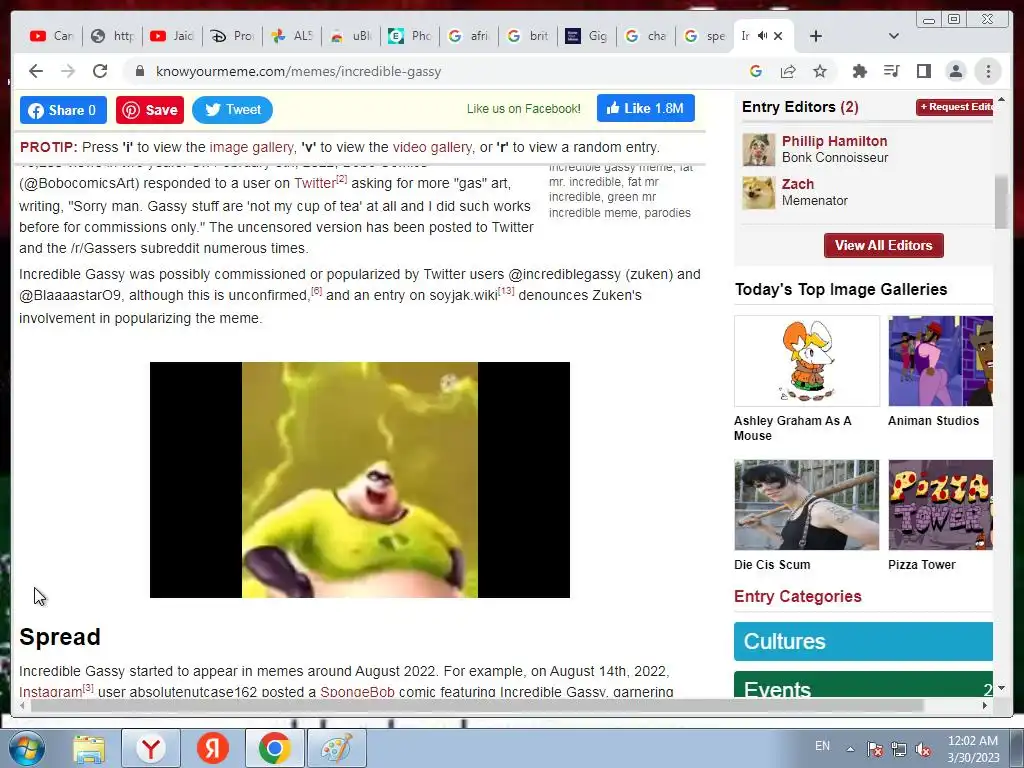Open the Instagram link in the Spread section
1024x768 pixels.
[51, 692]
